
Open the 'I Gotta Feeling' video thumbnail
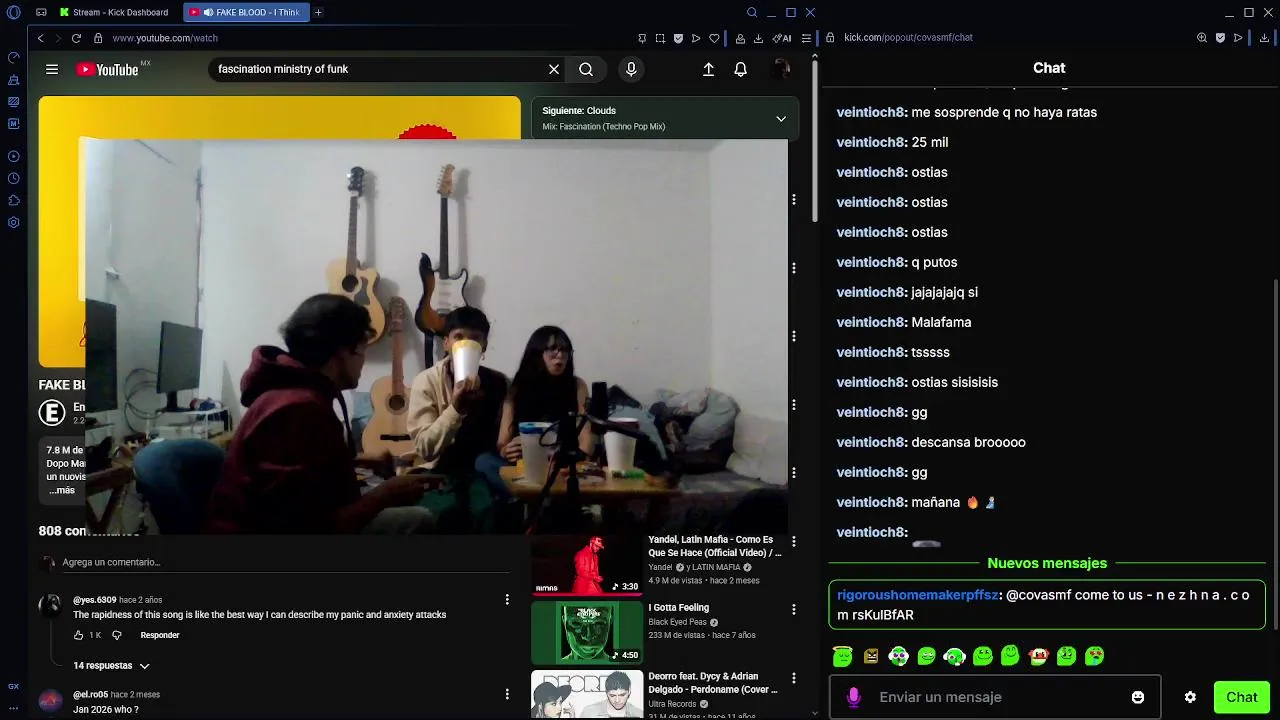(x=587, y=632)
